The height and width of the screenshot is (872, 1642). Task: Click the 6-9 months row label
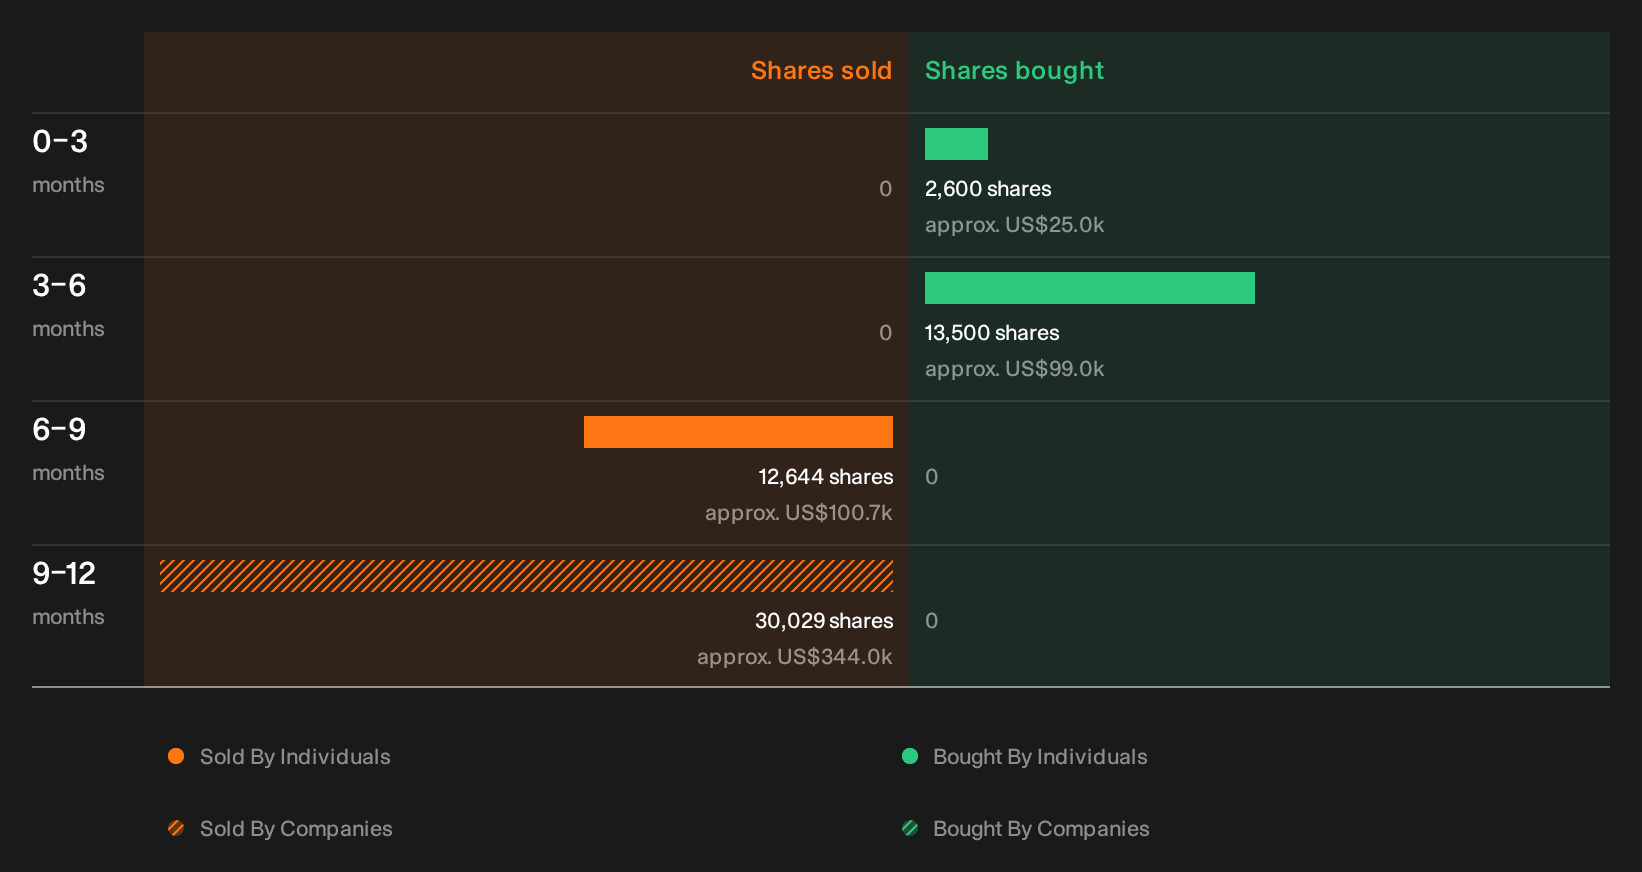pyautogui.click(x=68, y=449)
